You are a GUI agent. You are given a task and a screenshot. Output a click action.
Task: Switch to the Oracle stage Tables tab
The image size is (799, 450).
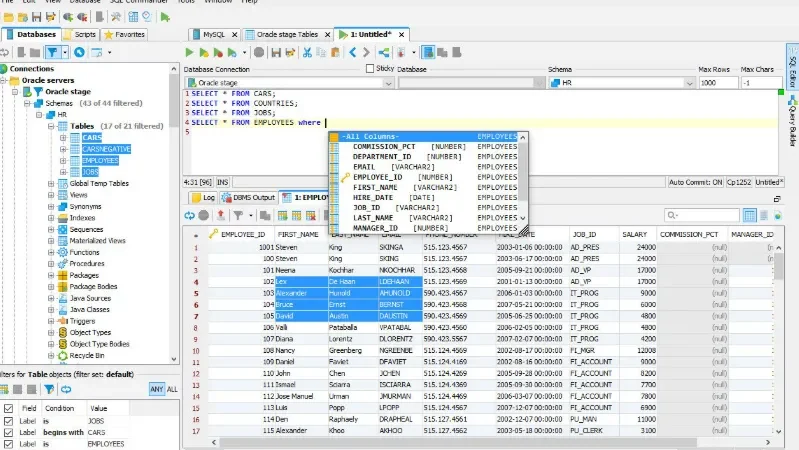[x=287, y=35]
